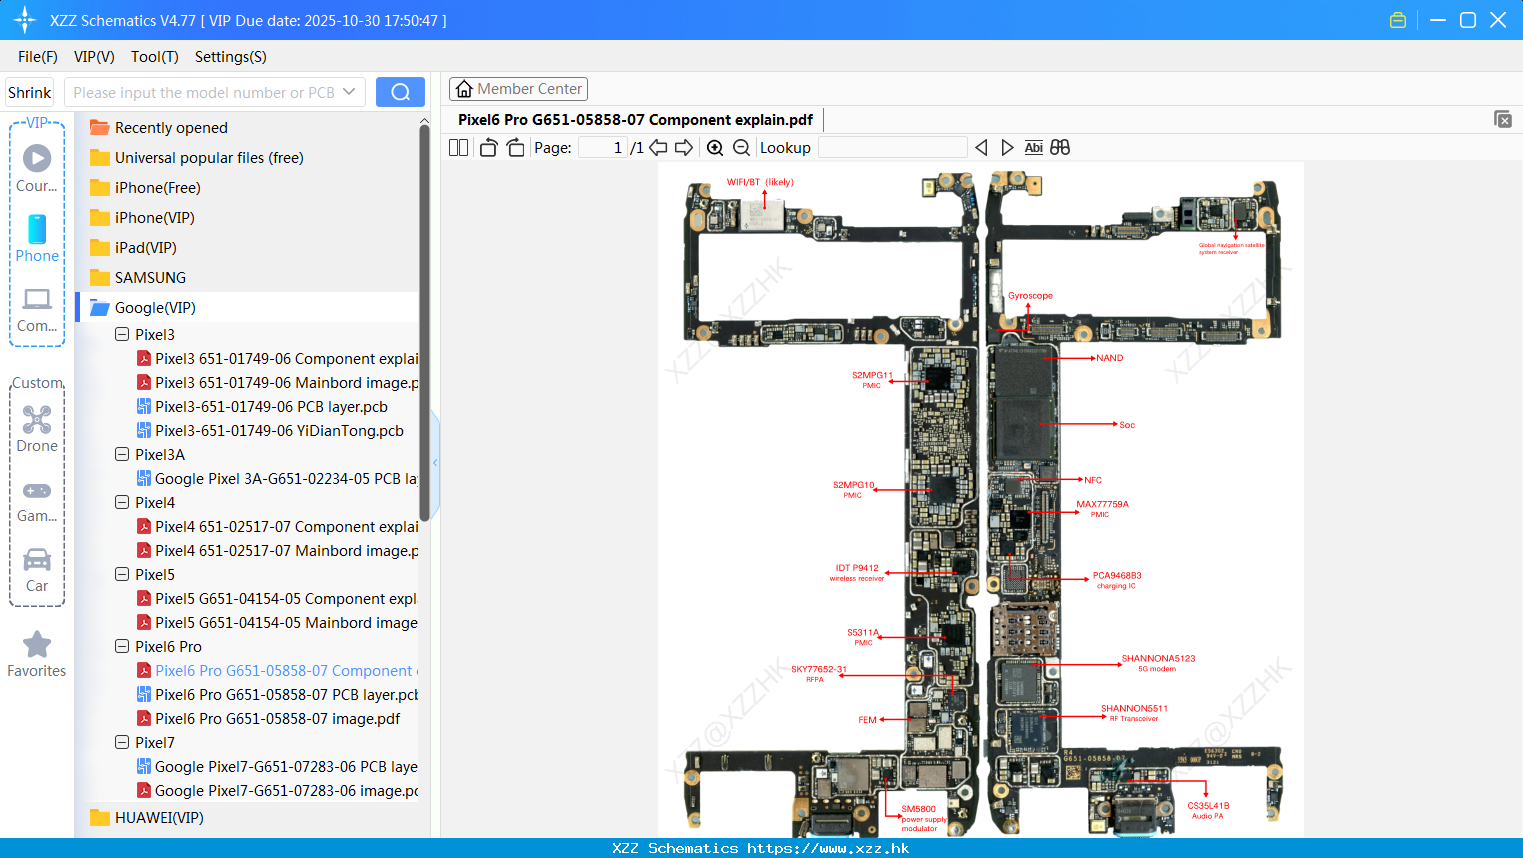
Task: Open Google Pixel7-G651-07283-06 image file
Action: pyautogui.click(x=277, y=790)
